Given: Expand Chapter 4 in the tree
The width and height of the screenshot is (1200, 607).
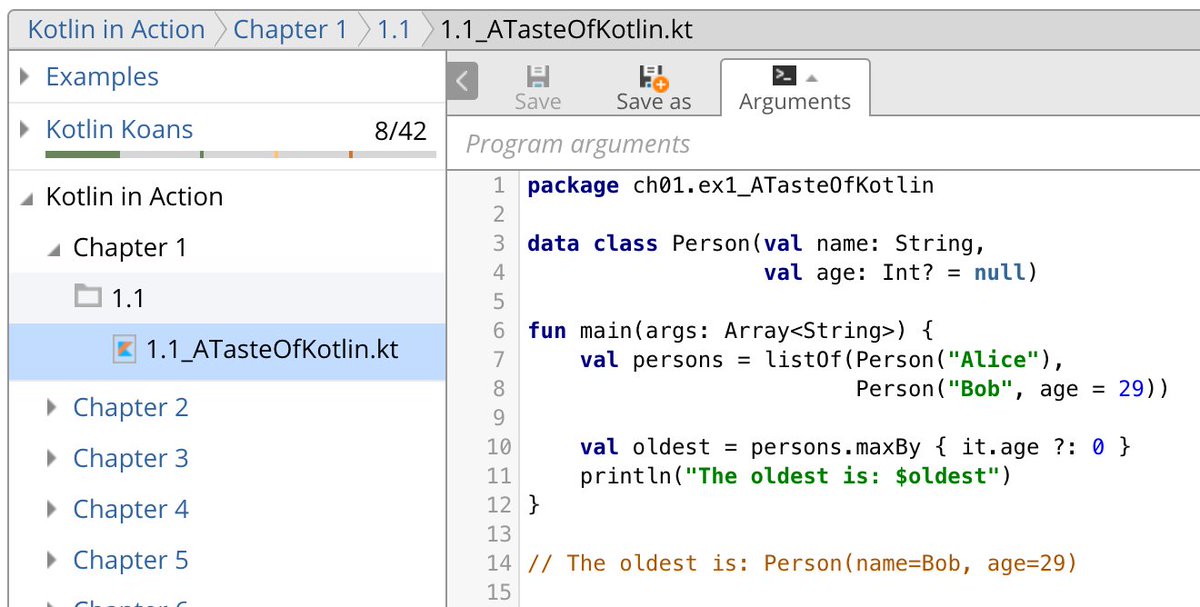Looking at the screenshot, I should [53, 510].
